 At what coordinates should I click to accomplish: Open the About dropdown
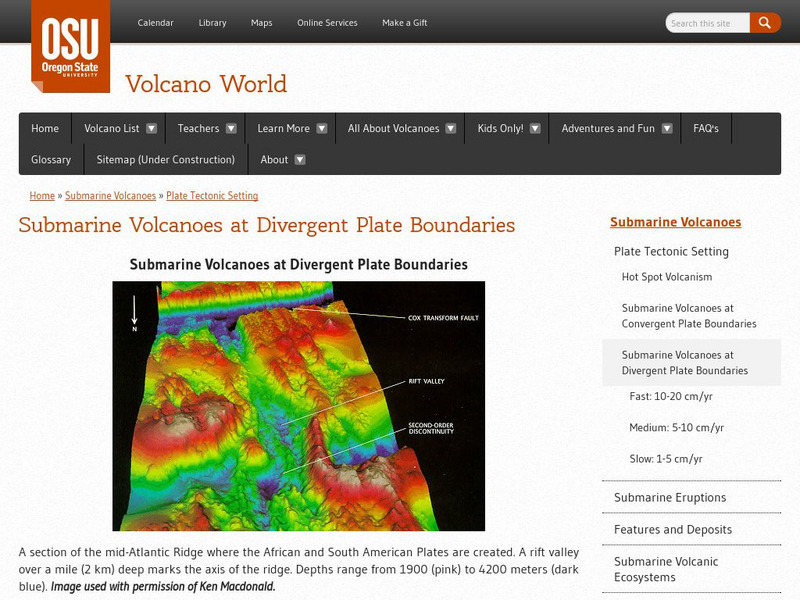(x=275, y=159)
